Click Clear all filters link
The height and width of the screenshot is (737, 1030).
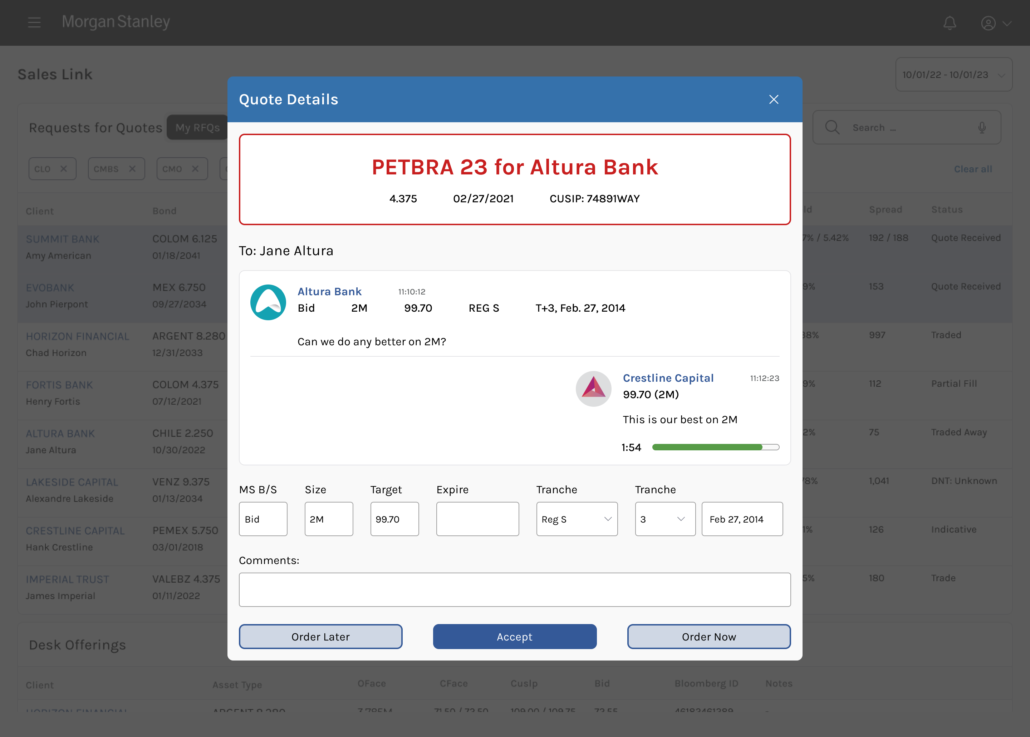(973, 169)
